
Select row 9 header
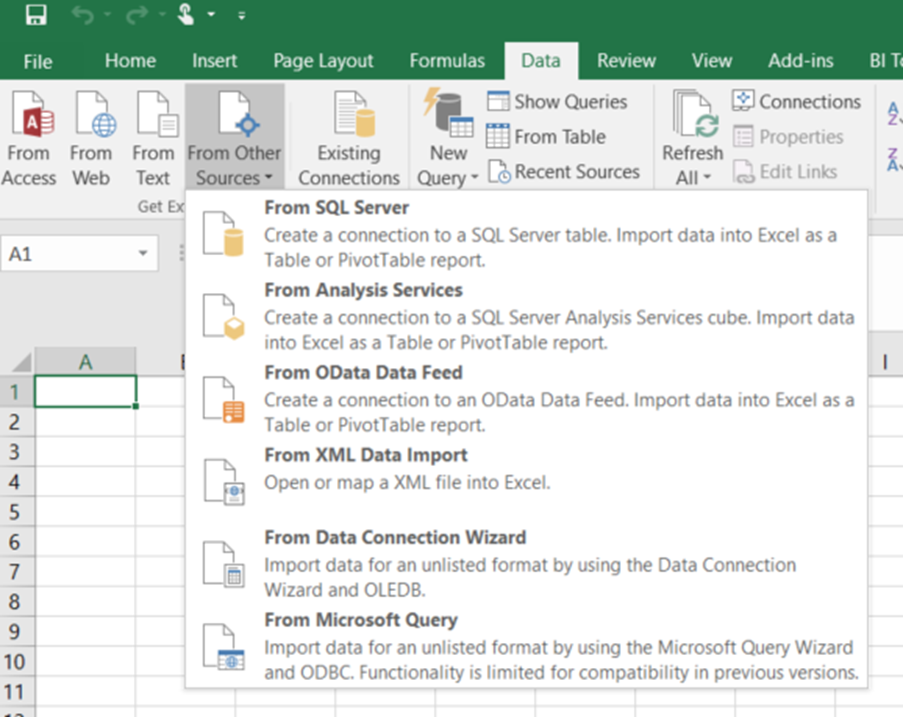pyautogui.click(x=15, y=631)
